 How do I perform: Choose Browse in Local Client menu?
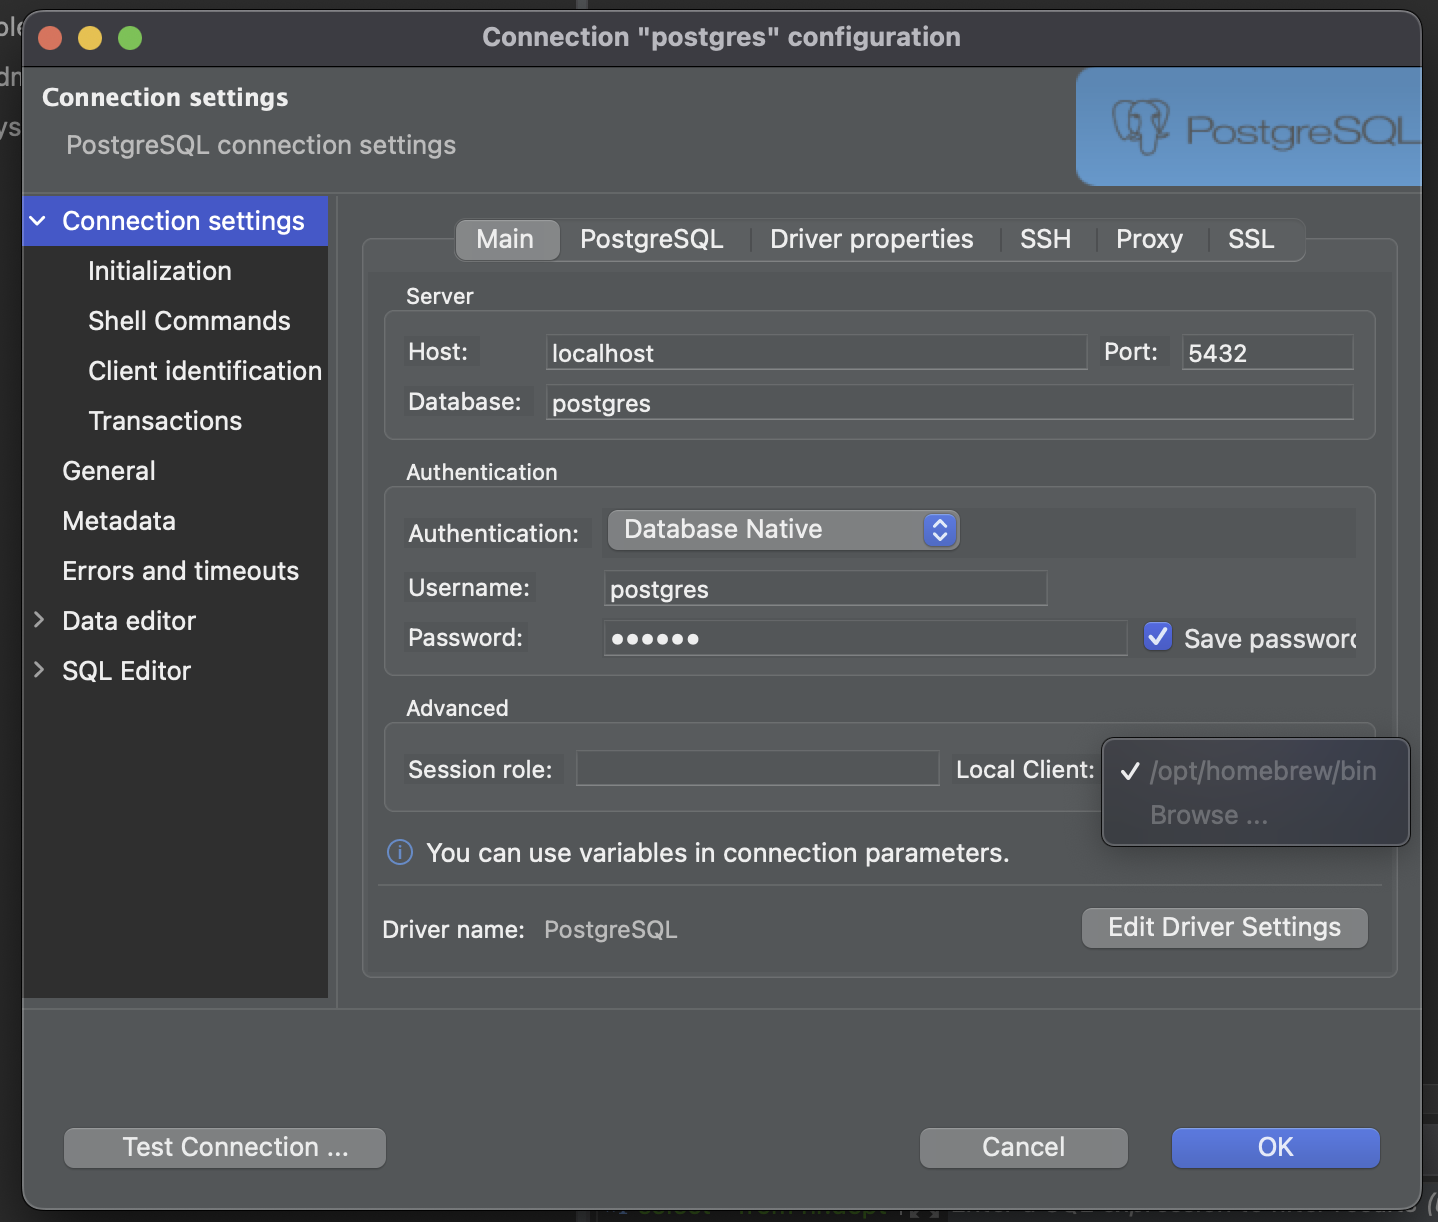tap(1209, 816)
